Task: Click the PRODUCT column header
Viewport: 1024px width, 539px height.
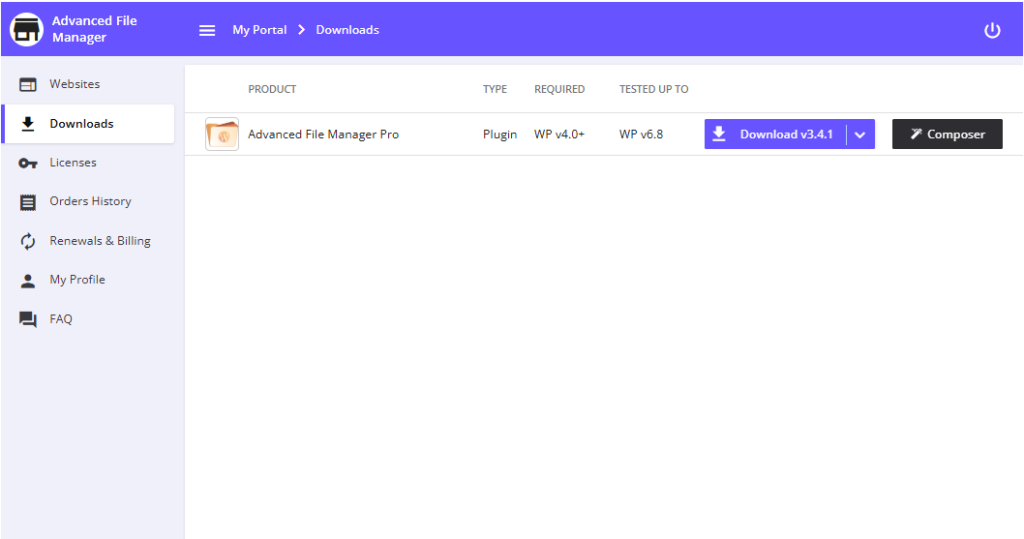Action: pos(272,90)
